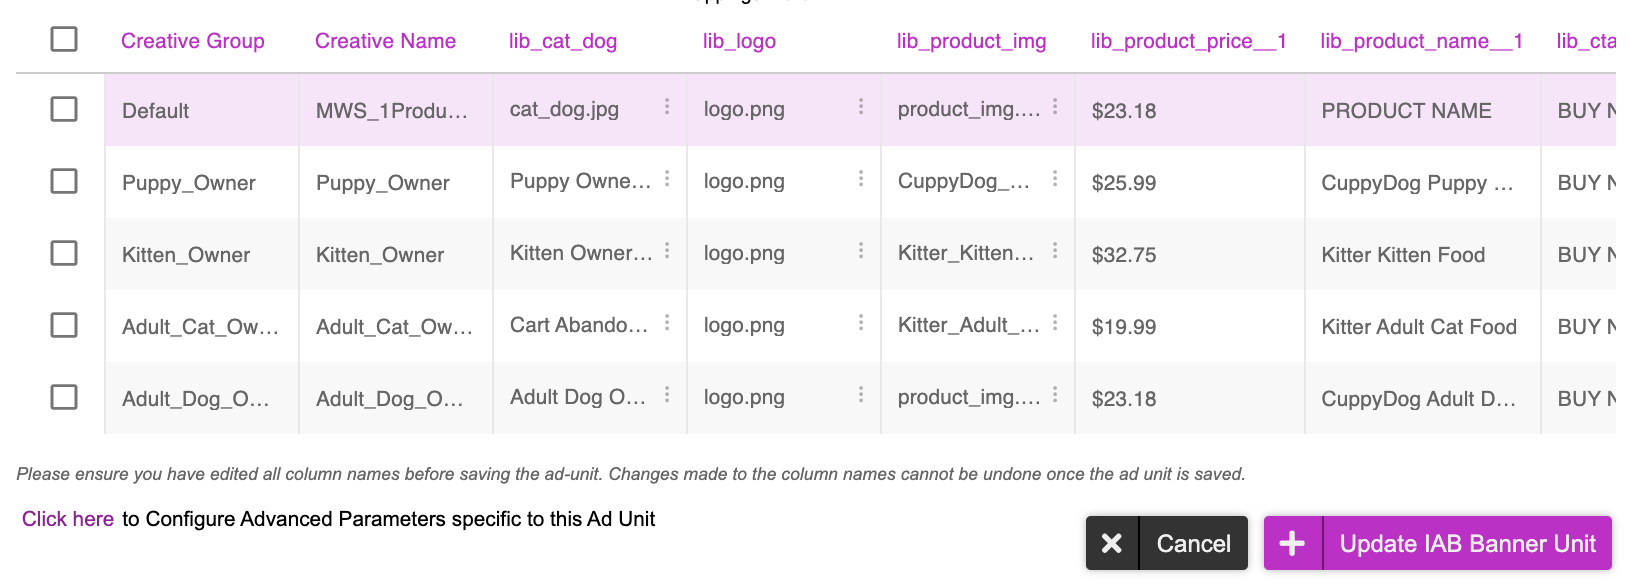Open the kebab menu for Adult Dog O… asset
The image size is (1630, 580).
click(x=667, y=394)
